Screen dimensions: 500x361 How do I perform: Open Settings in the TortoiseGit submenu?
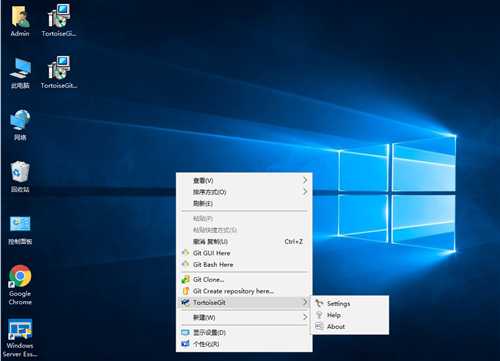(350, 303)
